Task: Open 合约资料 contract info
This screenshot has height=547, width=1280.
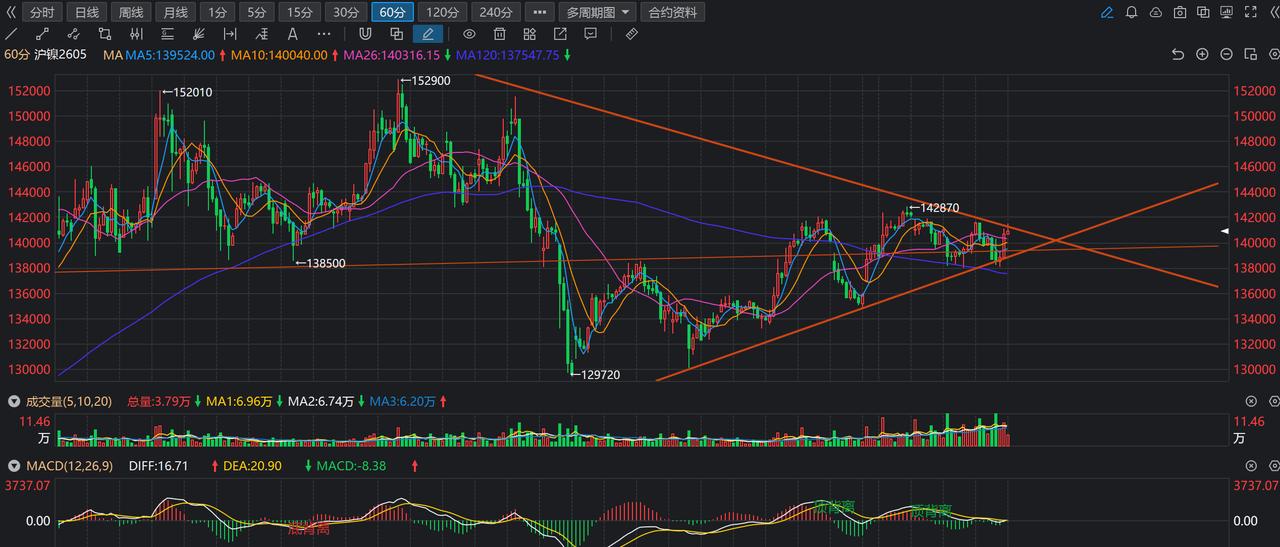Action: (673, 13)
